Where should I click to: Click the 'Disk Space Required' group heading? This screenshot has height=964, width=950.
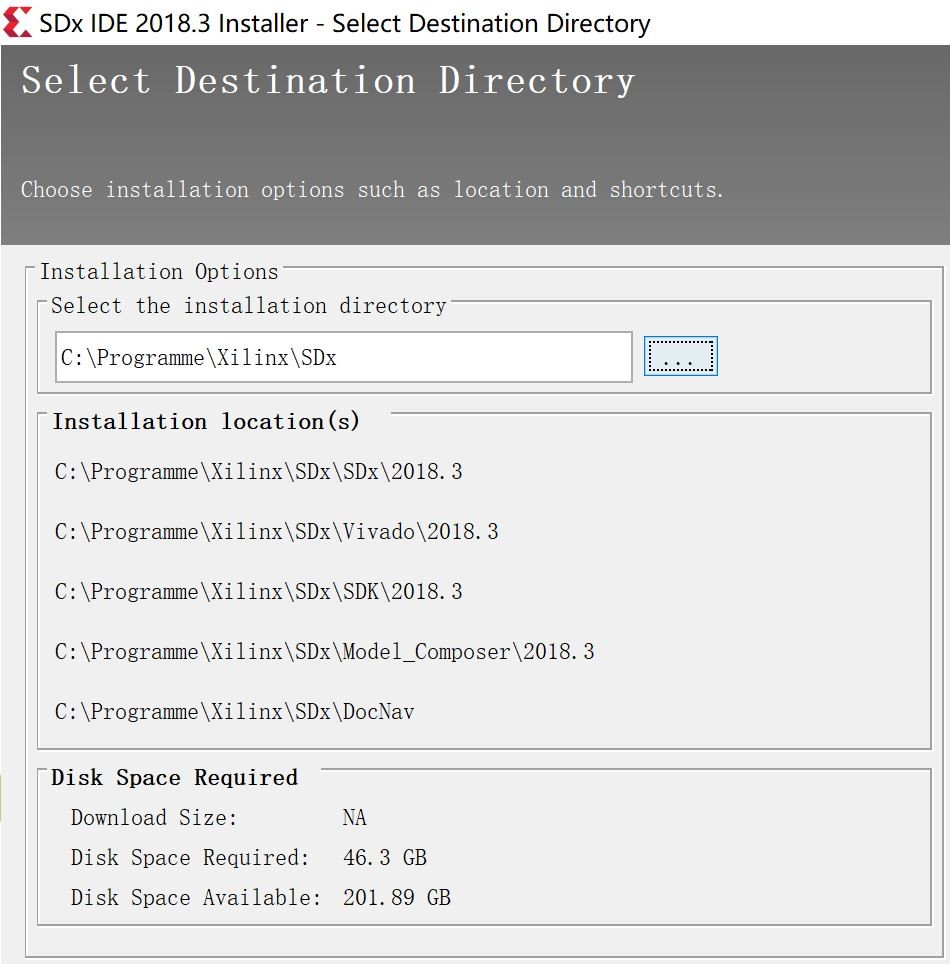click(175, 778)
